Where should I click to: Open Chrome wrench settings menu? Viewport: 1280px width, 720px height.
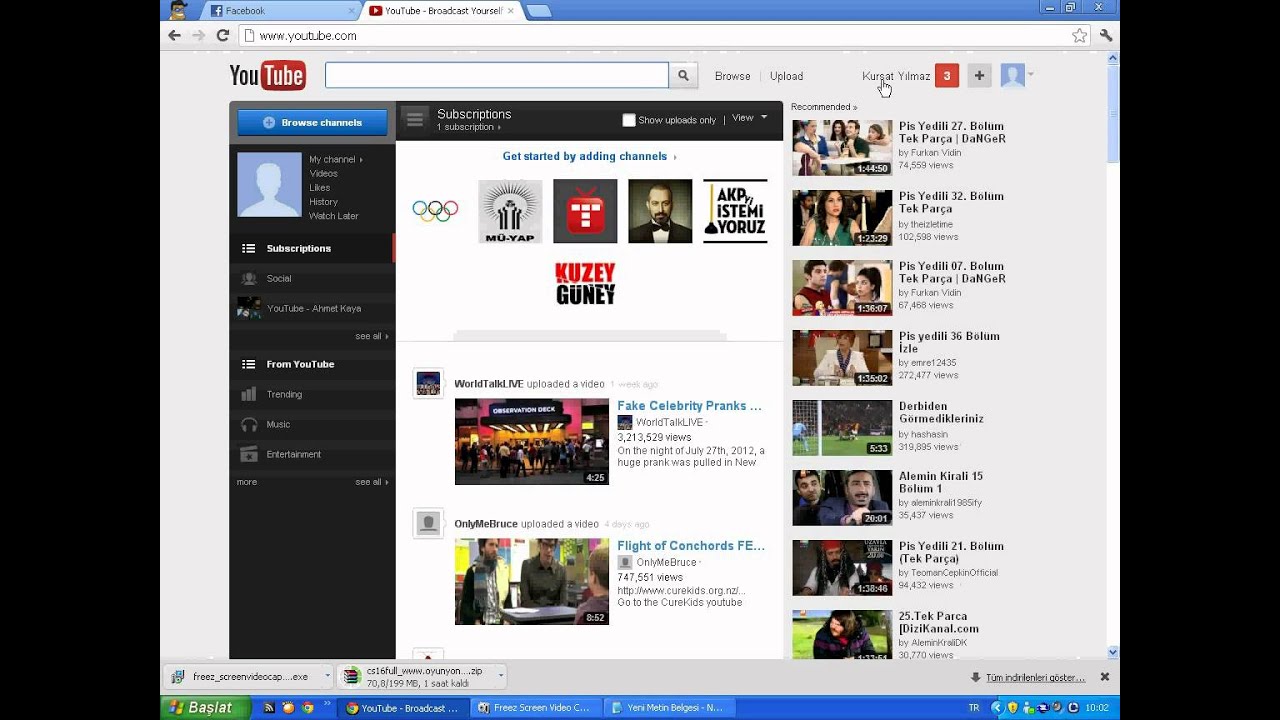pos(1105,35)
